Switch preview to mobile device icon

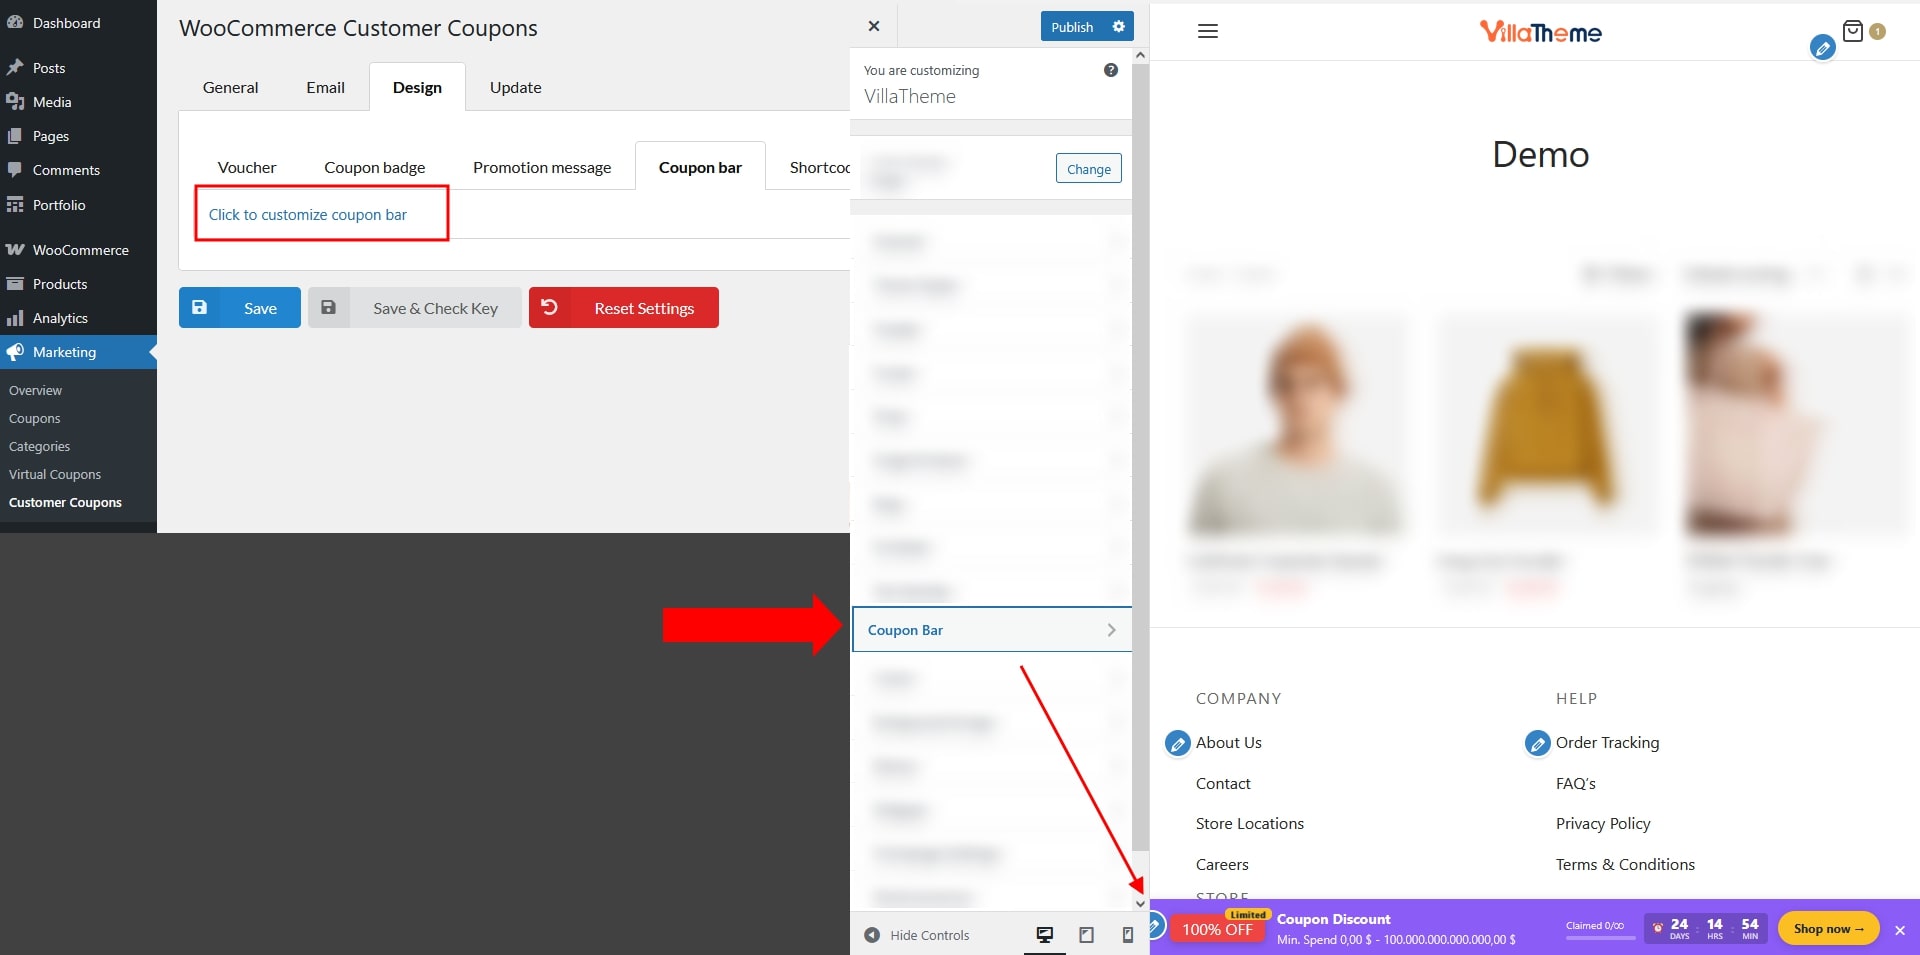pyautogui.click(x=1127, y=935)
